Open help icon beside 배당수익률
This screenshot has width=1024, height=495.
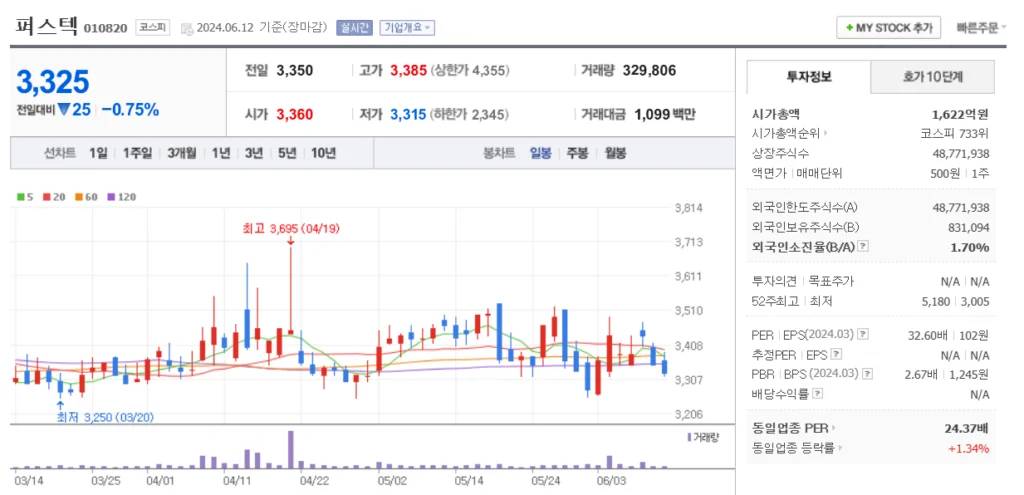[818, 394]
